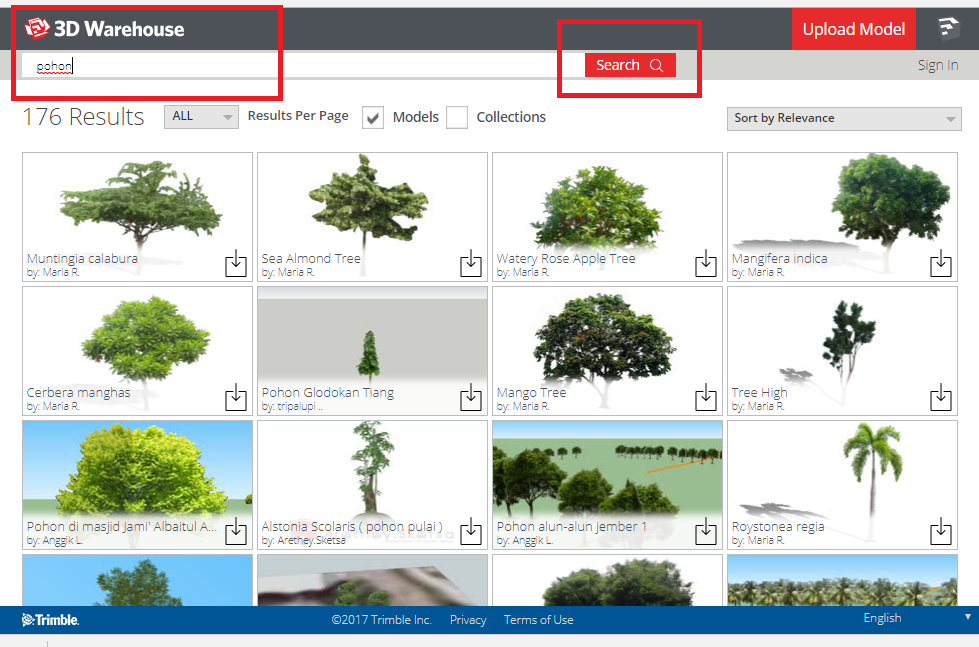Download the Mangifera indica model
Screen dimensions: 979x647
(x=940, y=264)
